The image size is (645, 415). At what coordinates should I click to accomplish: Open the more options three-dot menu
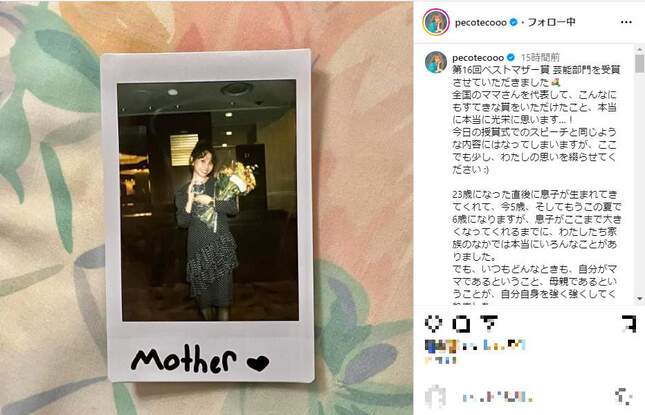coord(626,22)
